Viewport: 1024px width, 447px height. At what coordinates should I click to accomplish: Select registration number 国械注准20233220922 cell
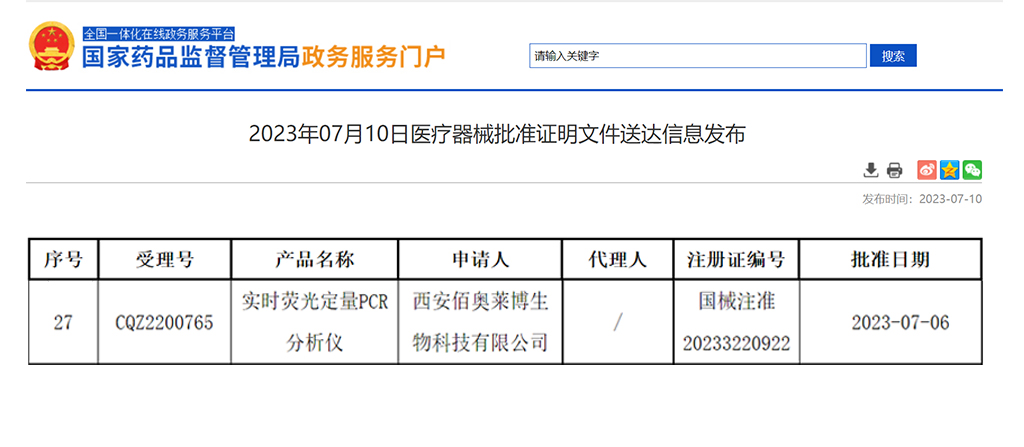point(735,322)
